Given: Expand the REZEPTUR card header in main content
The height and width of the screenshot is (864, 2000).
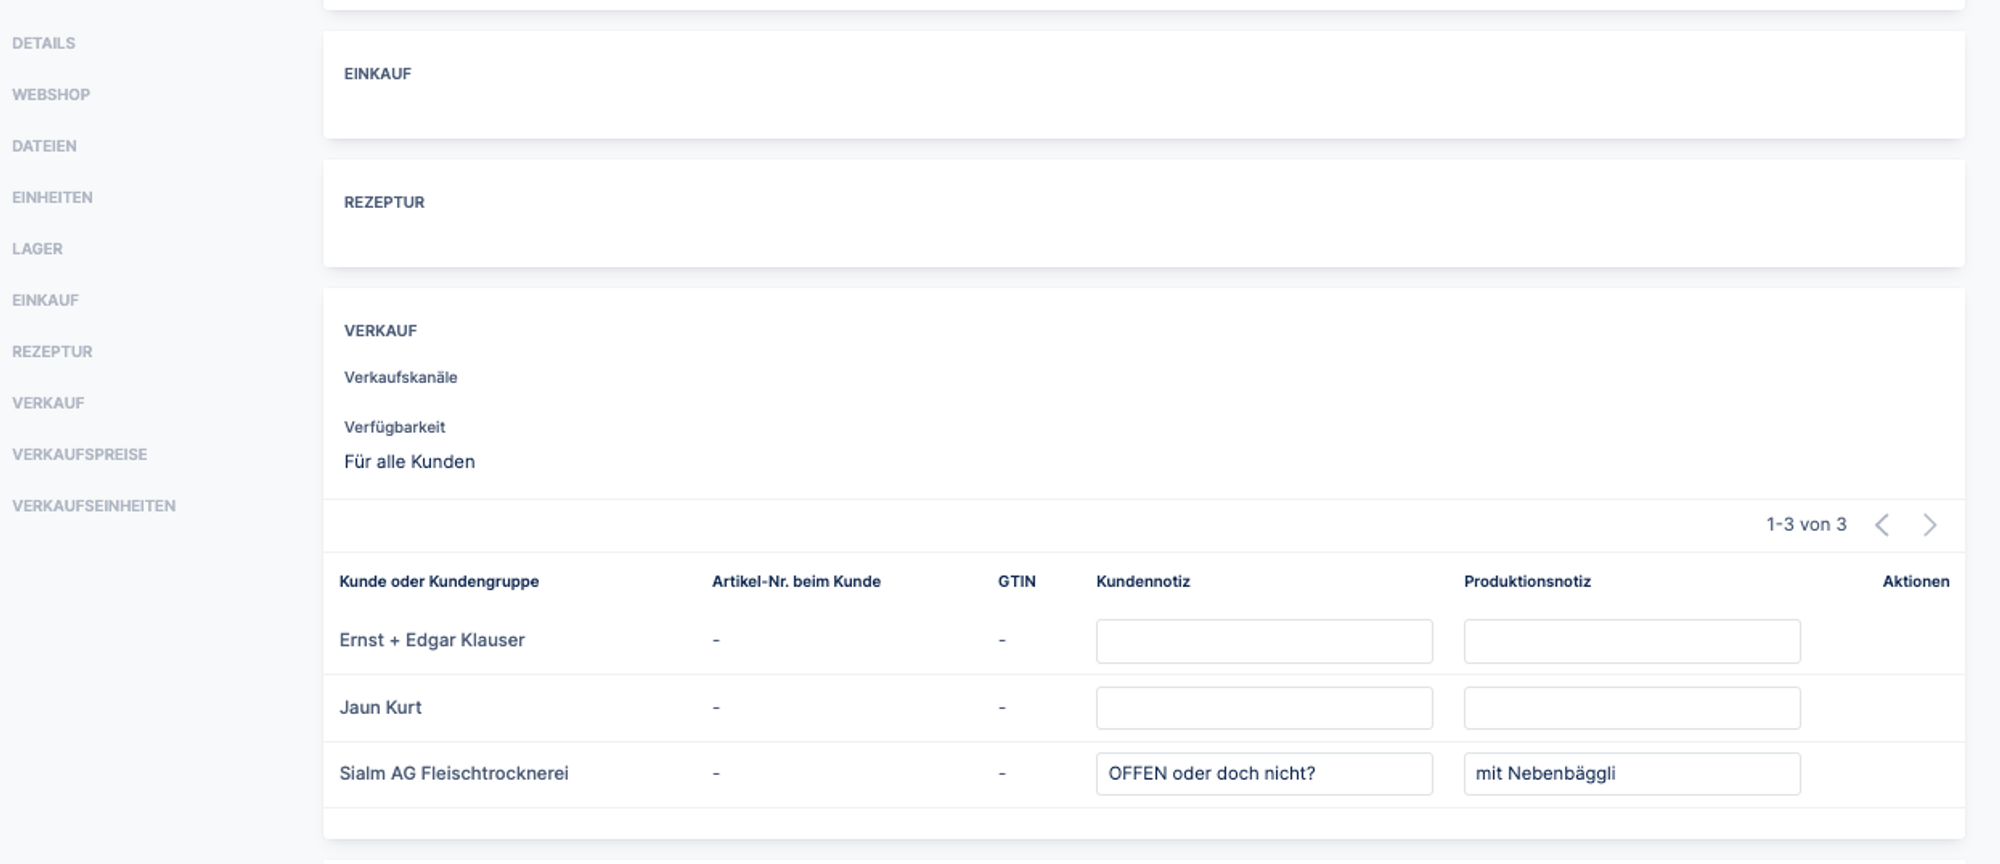Looking at the screenshot, I should 384,202.
